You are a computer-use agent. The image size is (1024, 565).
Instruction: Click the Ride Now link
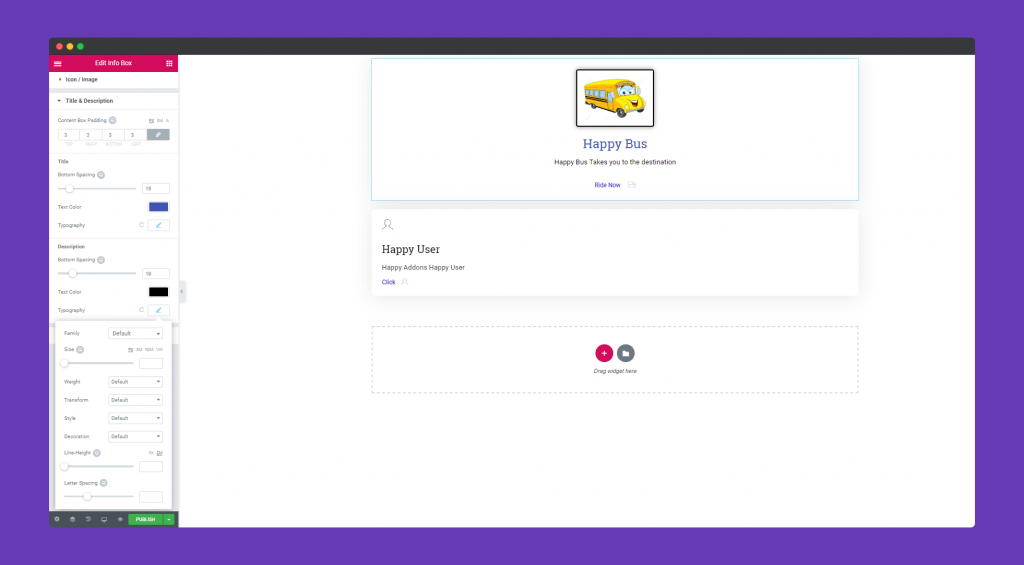point(607,185)
